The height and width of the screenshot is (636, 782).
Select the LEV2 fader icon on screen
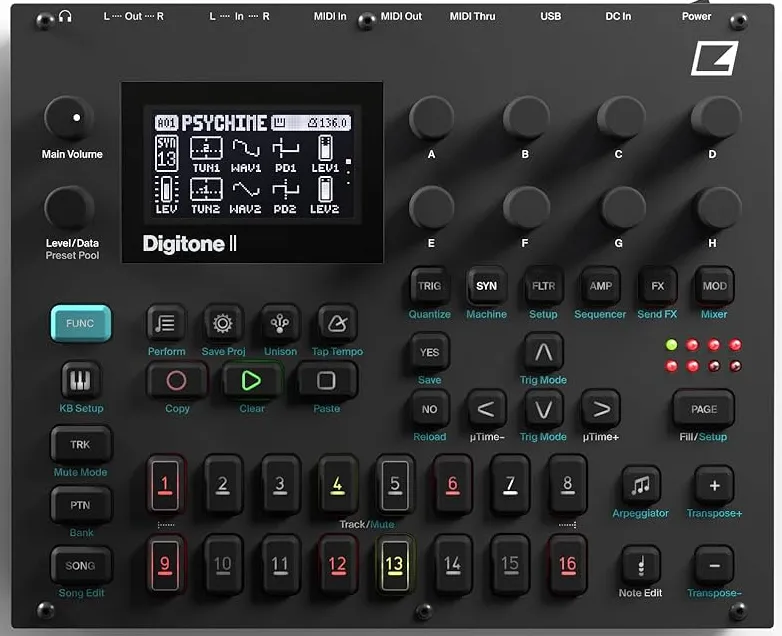[x=325, y=189]
